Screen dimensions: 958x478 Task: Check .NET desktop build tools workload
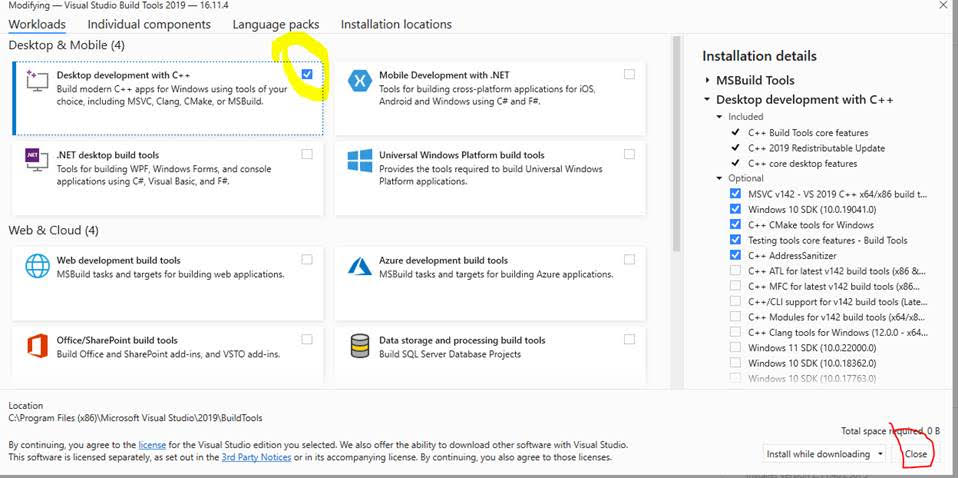pyautogui.click(x=307, y=154)
